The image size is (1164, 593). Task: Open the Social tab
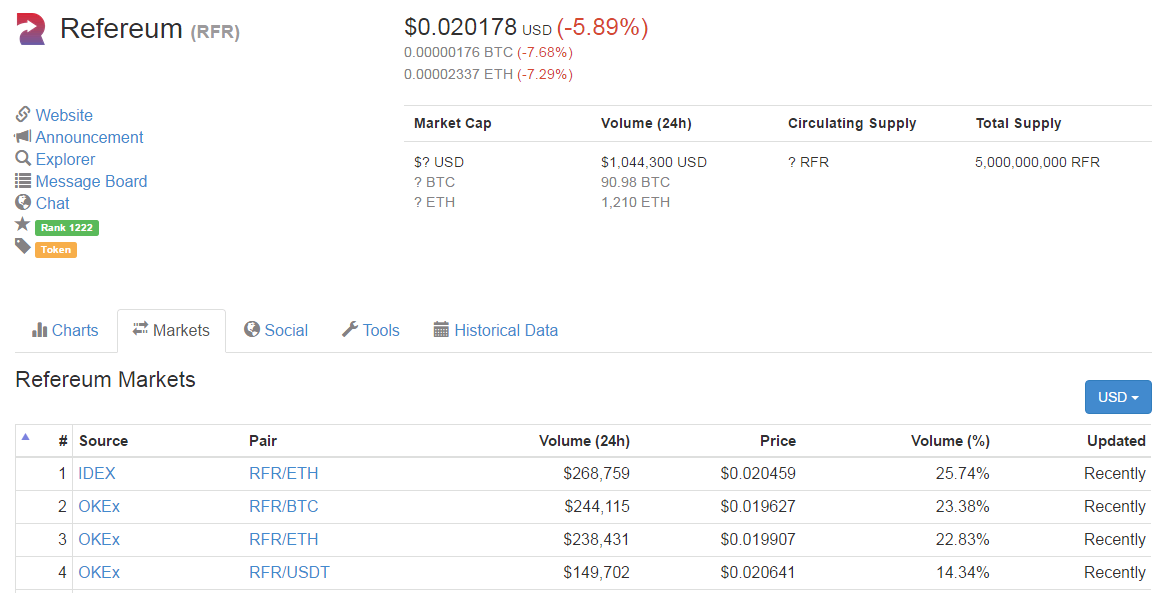point(275,330)
